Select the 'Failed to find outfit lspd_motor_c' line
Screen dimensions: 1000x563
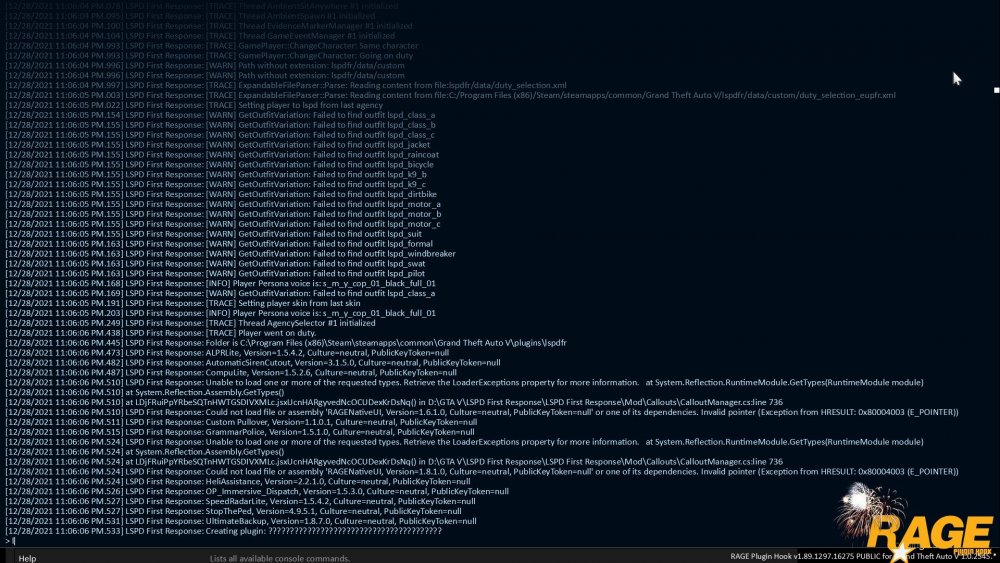click(223, 224)
